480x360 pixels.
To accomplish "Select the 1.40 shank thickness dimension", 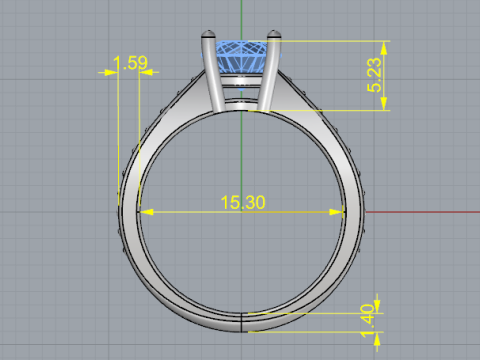I will 368,320.
